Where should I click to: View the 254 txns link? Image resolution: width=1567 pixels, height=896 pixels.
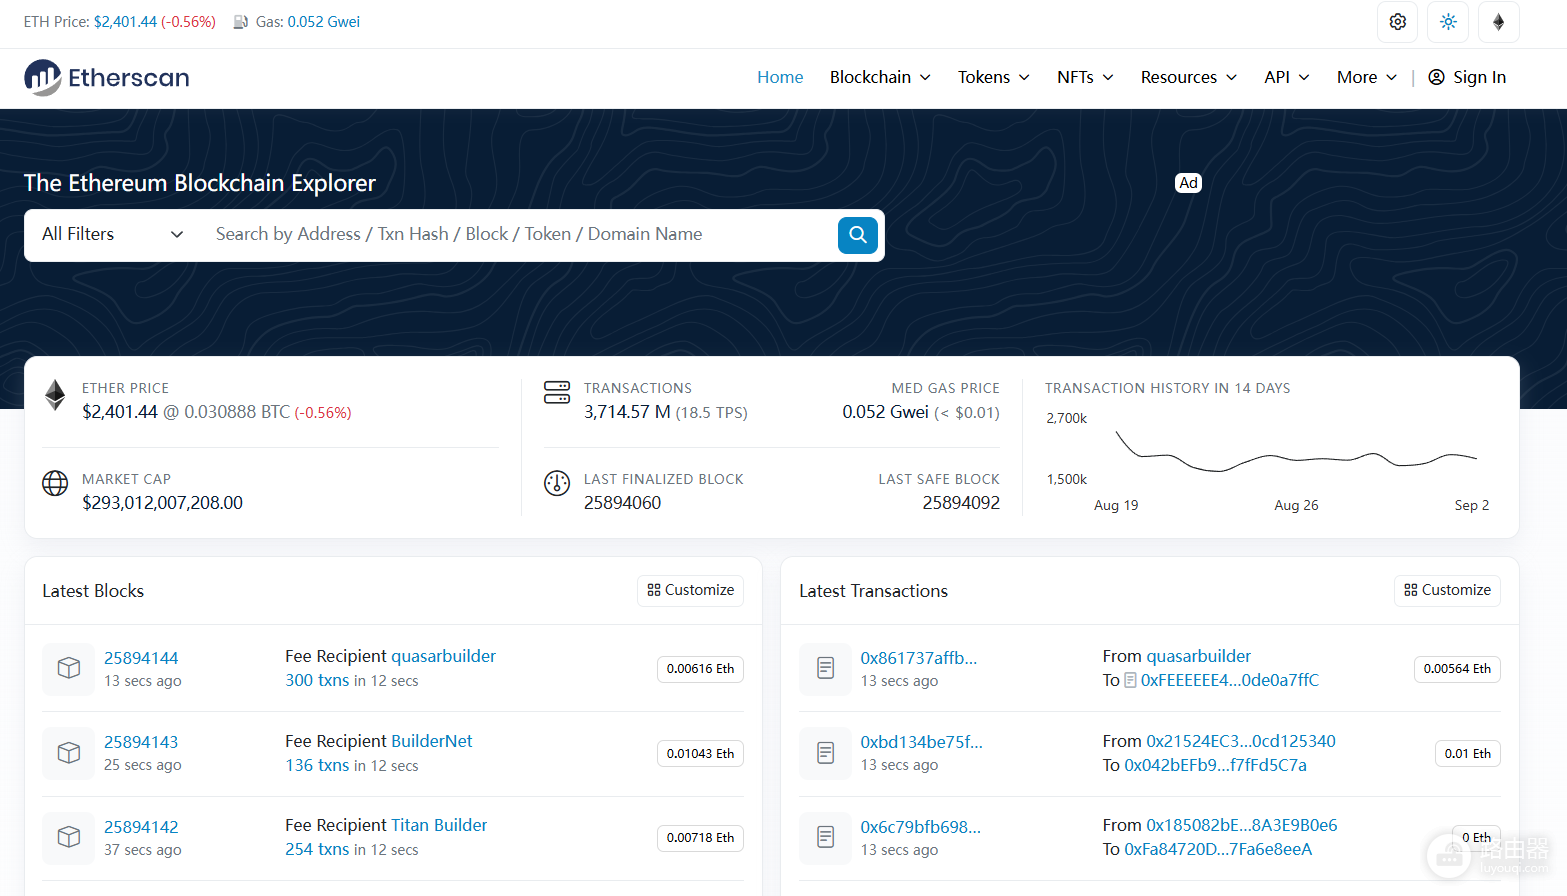click(317, 849)
